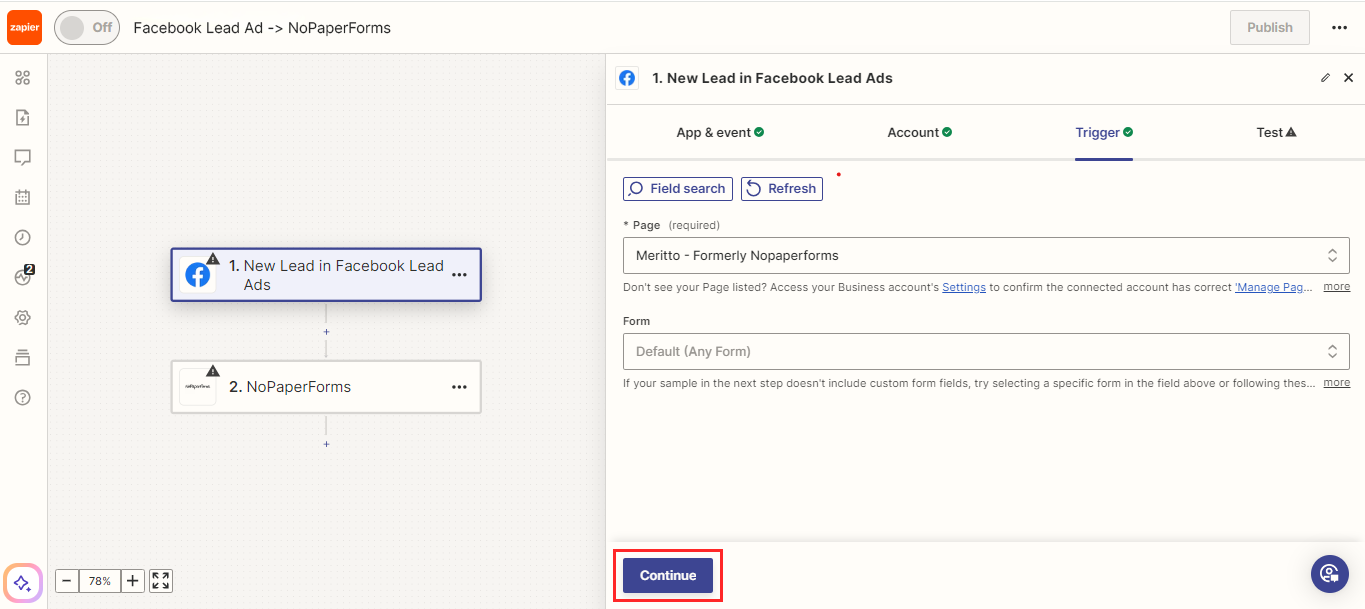This screenshot has width=1365, height=609.
Task: Expand Form help text with more link
Action: (1337, 383)
